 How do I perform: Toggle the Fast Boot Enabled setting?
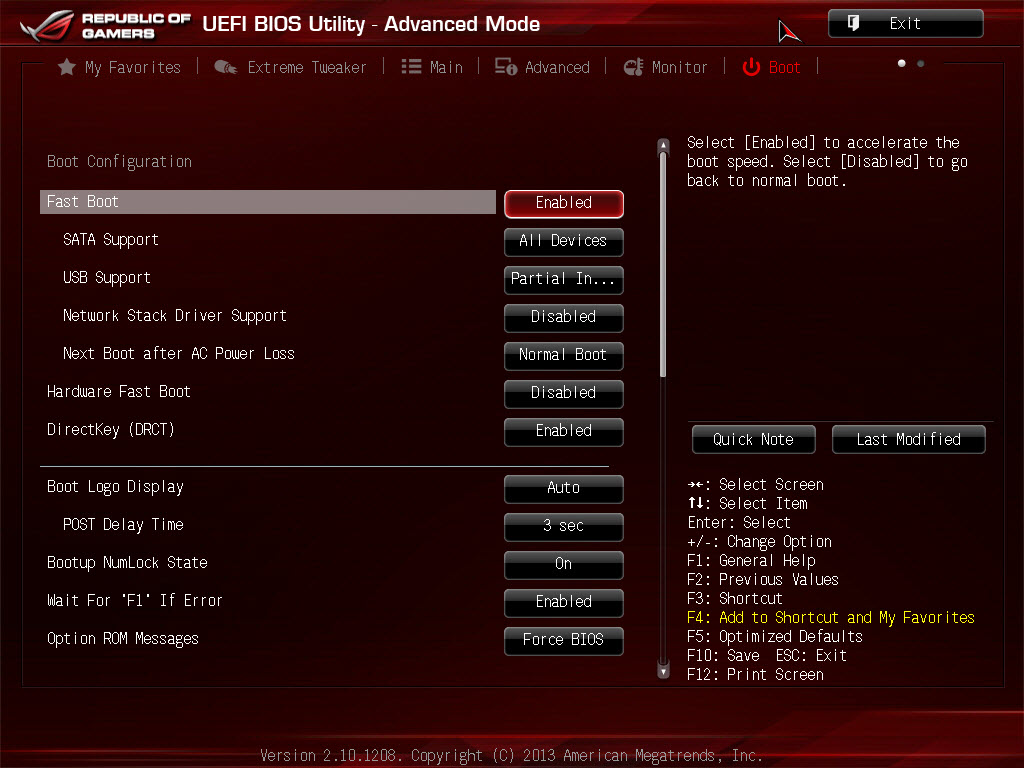[564, 204]
